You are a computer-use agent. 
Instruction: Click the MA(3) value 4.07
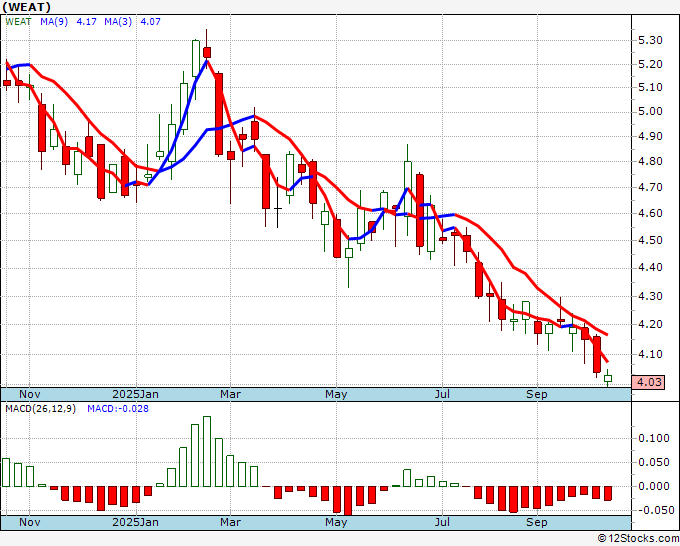pos(150,22)
